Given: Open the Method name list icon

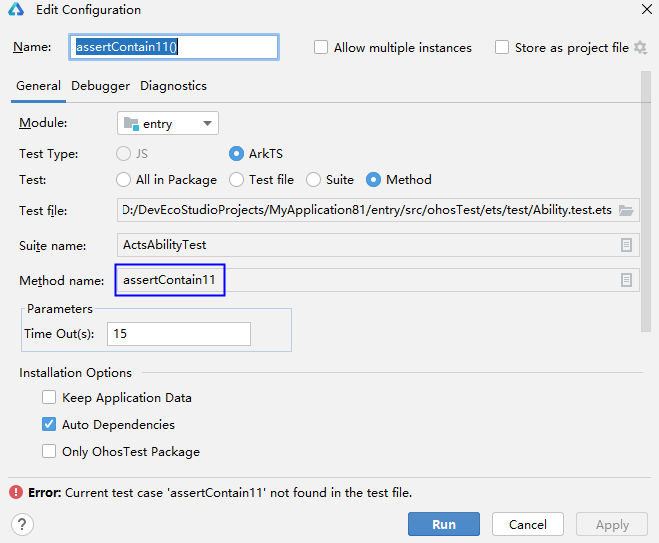Looking at the screenshot, I should 626,280.
